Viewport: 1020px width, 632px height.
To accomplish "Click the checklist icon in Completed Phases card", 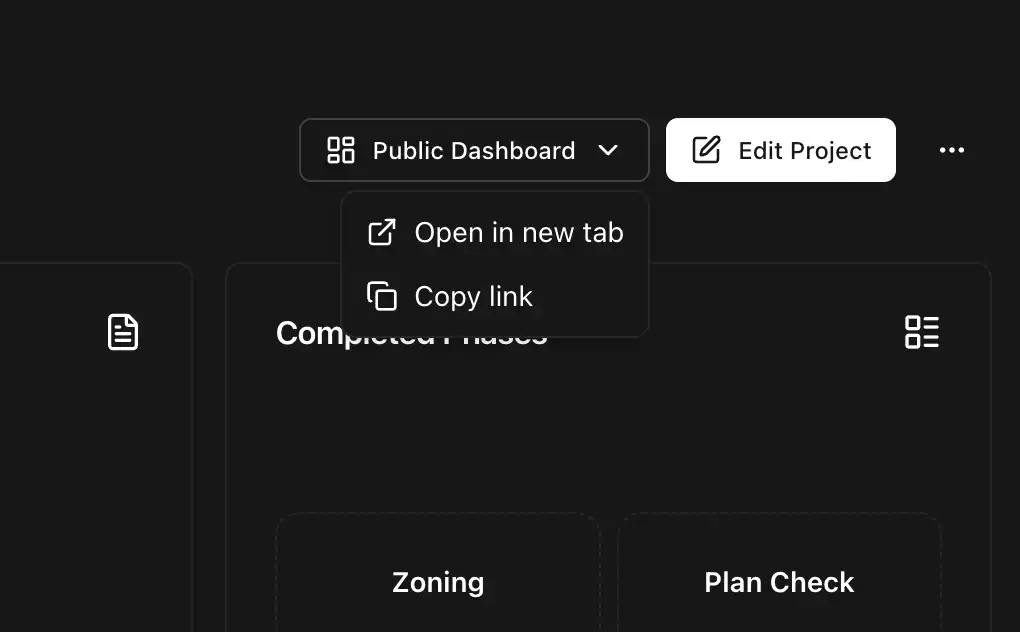I will click(921, 332).
